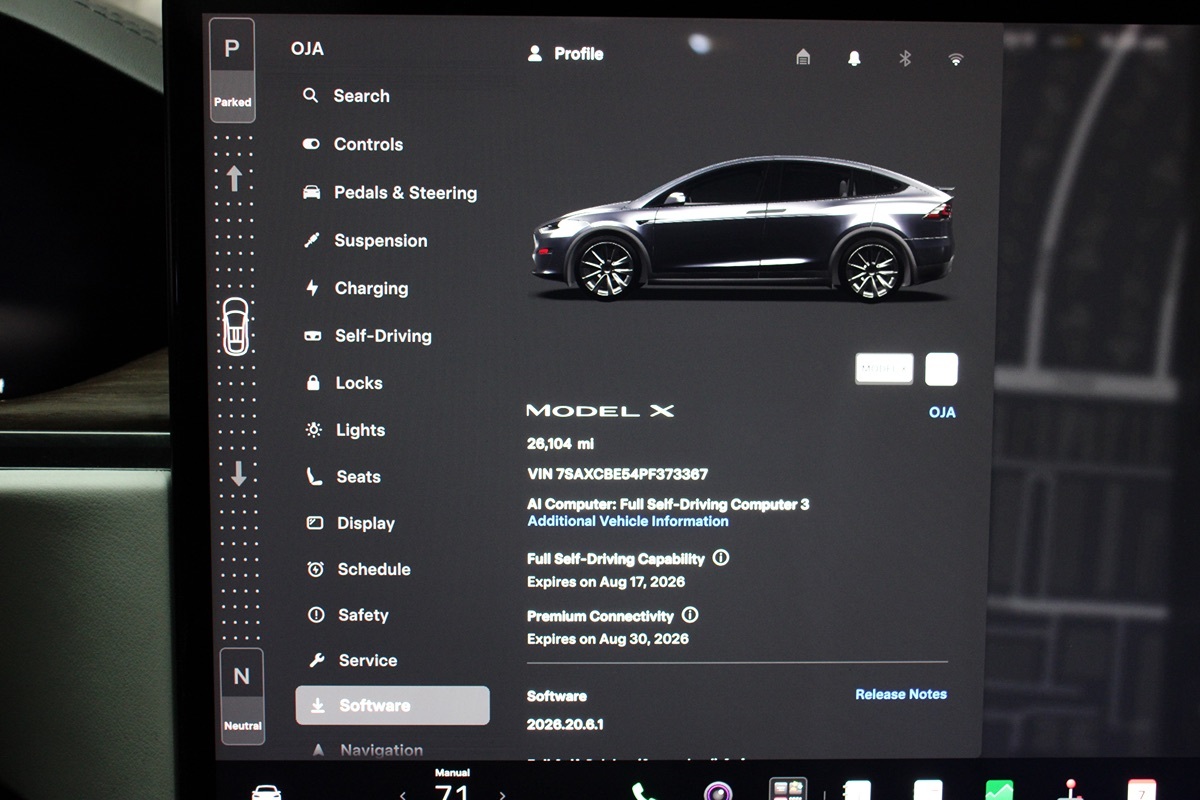Tap info icon beside Premium Connectivity
Image resolution: width=1200 pixels, height=800 pixels.
click(690, 615)
